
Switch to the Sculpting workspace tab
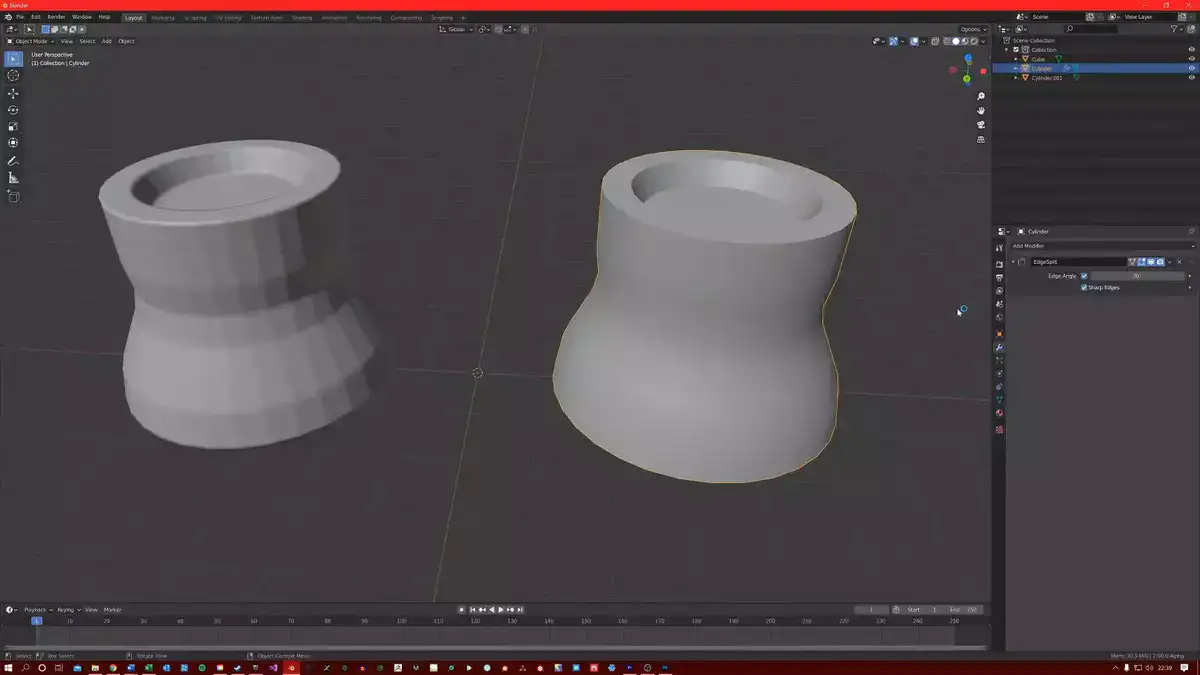pyautogui.click(x=194, y=18)
